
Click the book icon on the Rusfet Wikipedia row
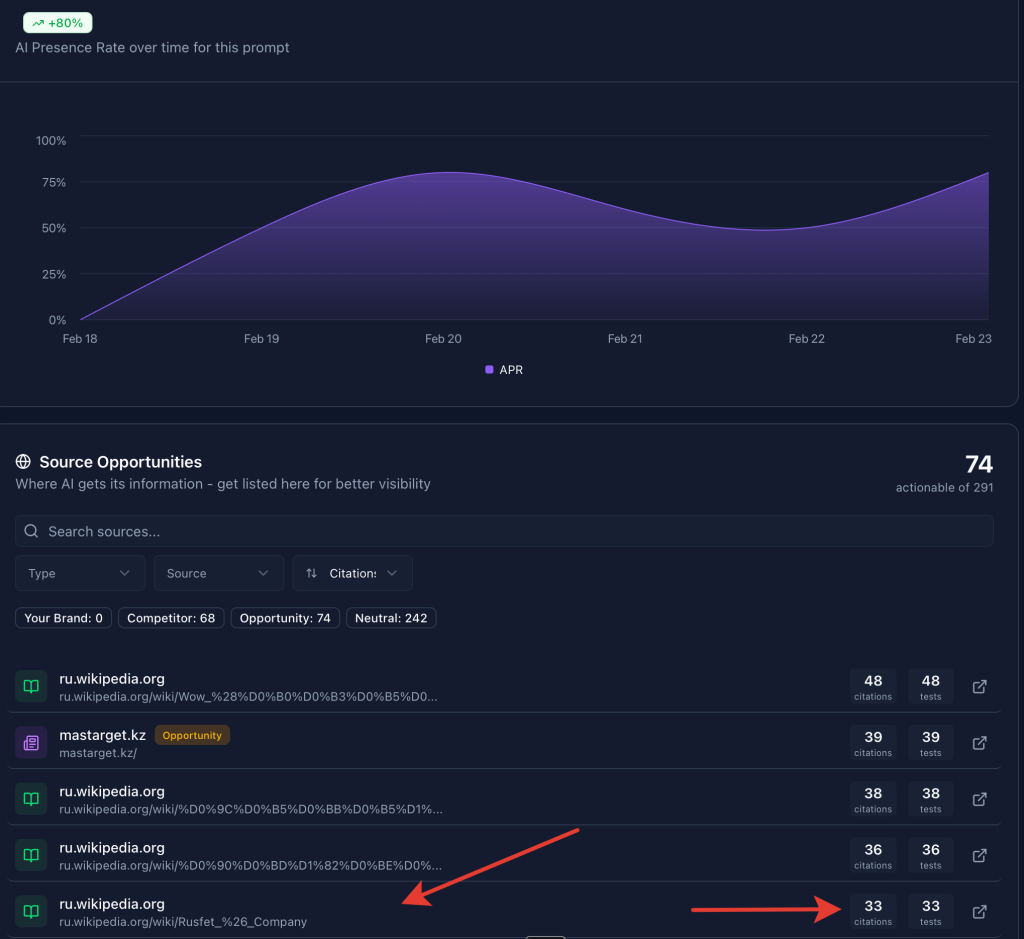(x=31, y=911)
